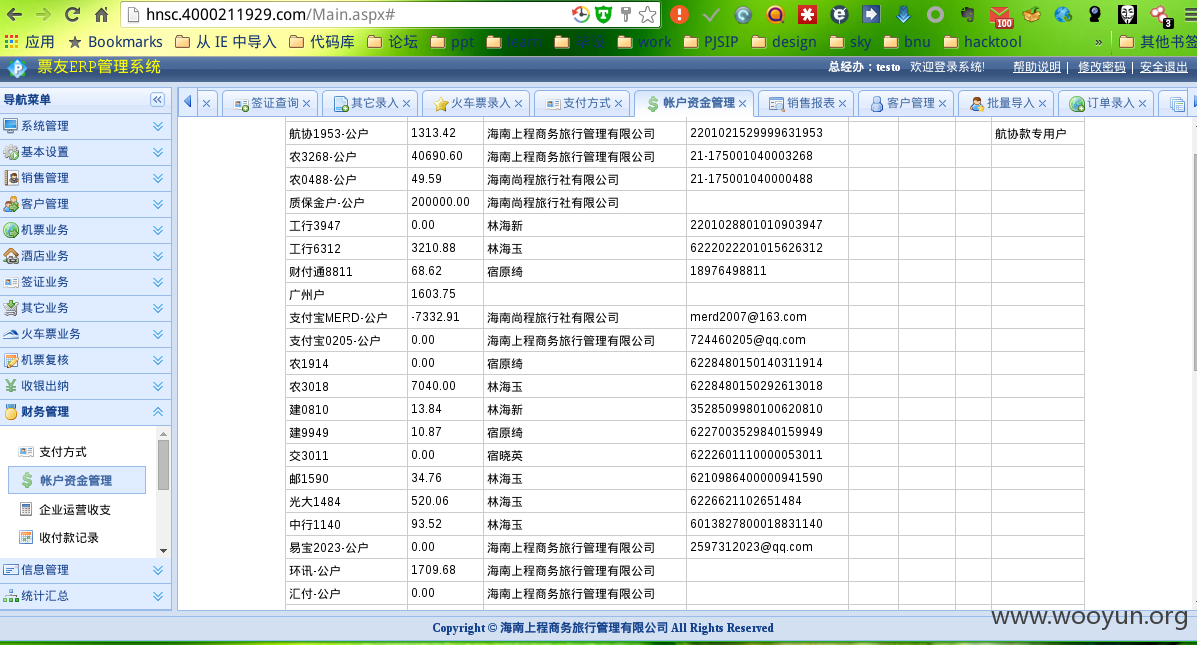Click the 系统管理 computer icon
1197x645 pixels.
tap(11, 126)
